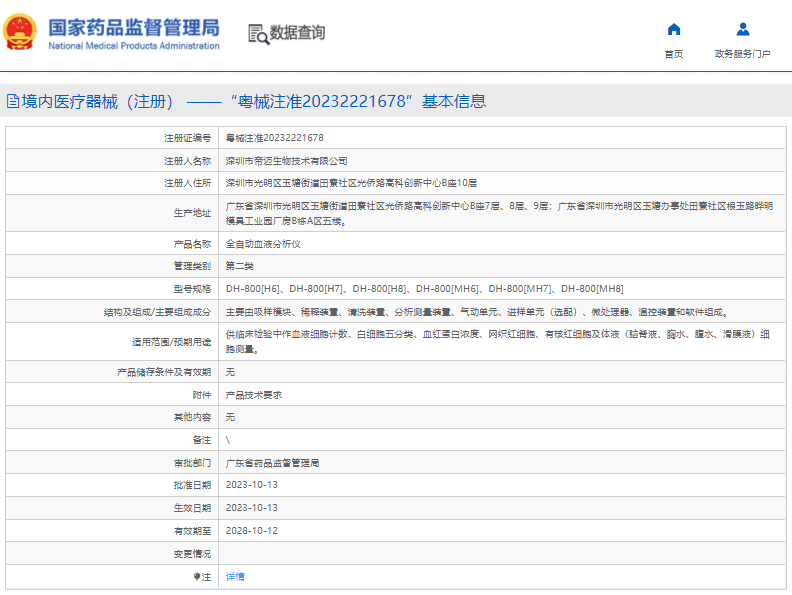Click the document icon before 境内医疗器械

pyautogui.click(x=13, y=101)
